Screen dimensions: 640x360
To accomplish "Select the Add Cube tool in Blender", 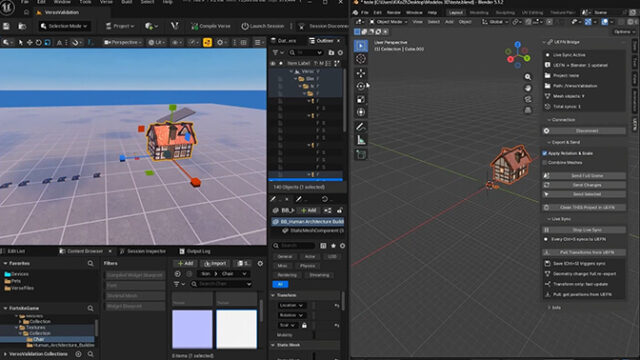I will click(x=361, y=155).
